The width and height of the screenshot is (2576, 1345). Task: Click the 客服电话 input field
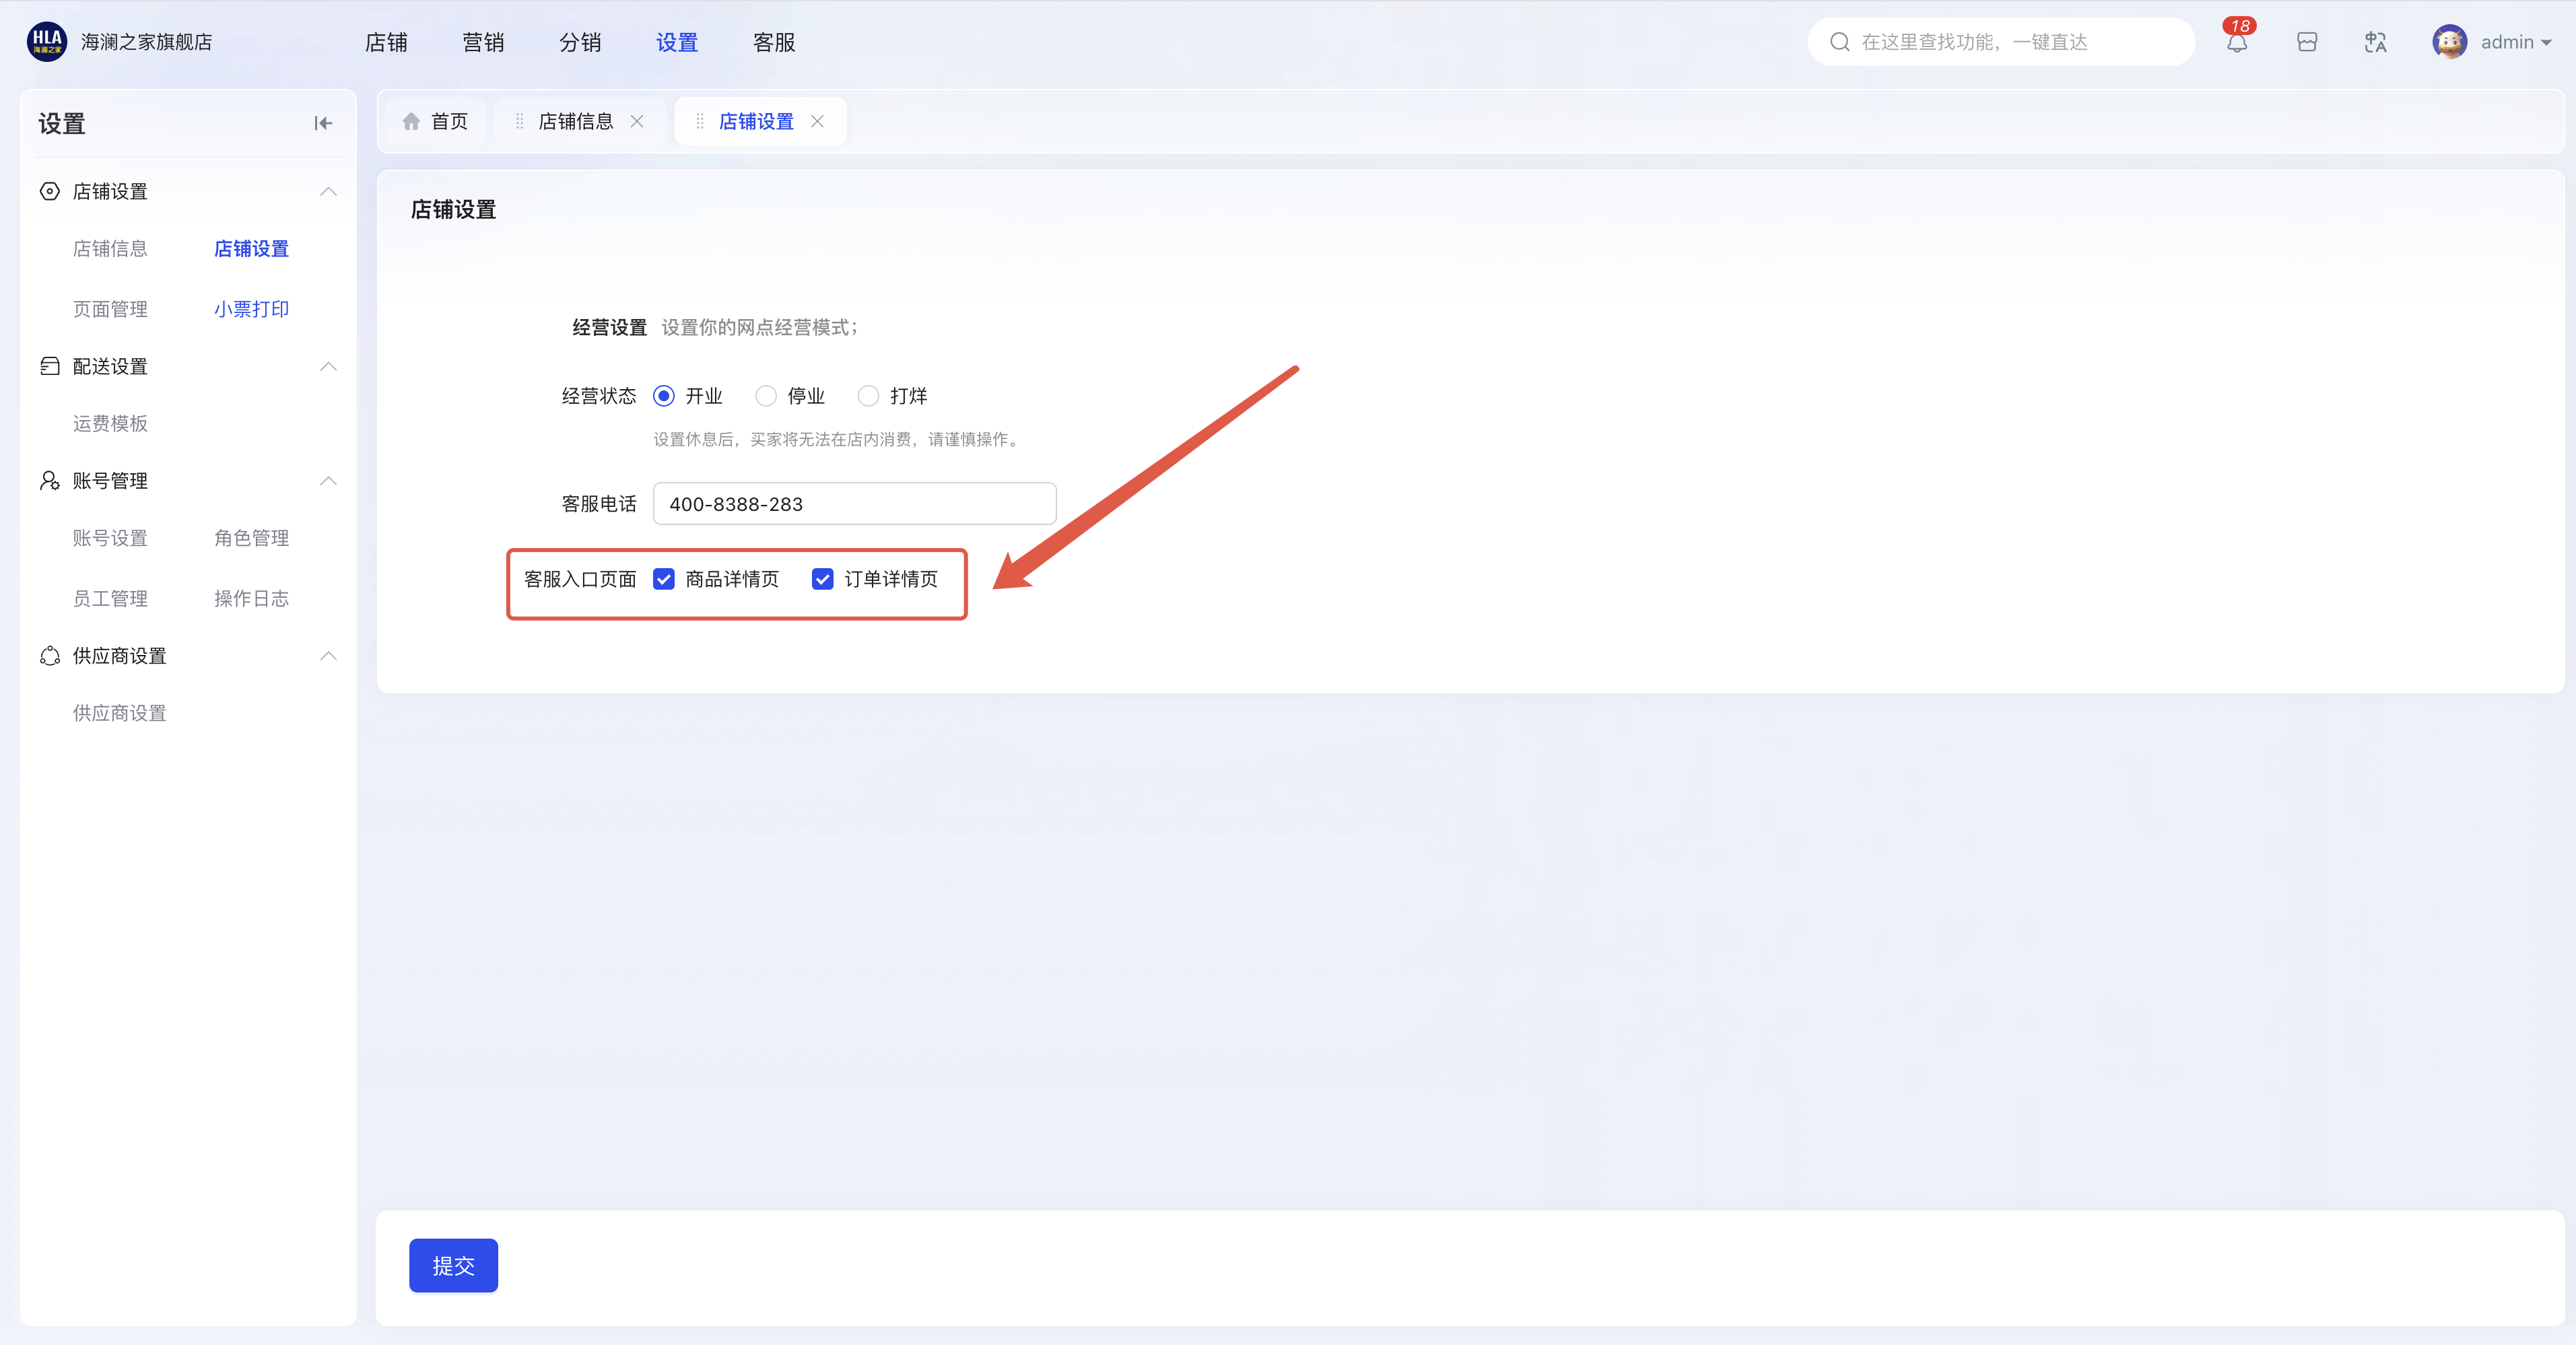click(x=854, y=504)
